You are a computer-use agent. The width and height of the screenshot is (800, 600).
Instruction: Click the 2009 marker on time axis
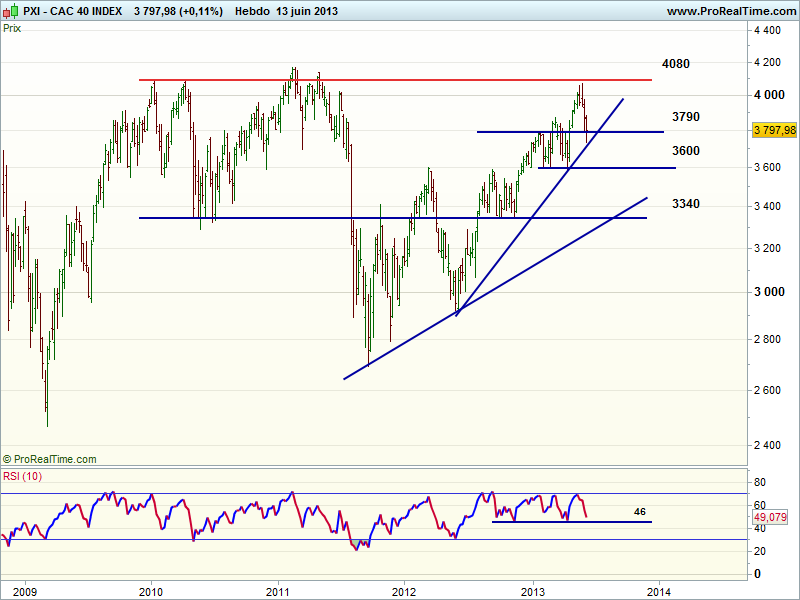pyautogui.click(x=24, y=590)
